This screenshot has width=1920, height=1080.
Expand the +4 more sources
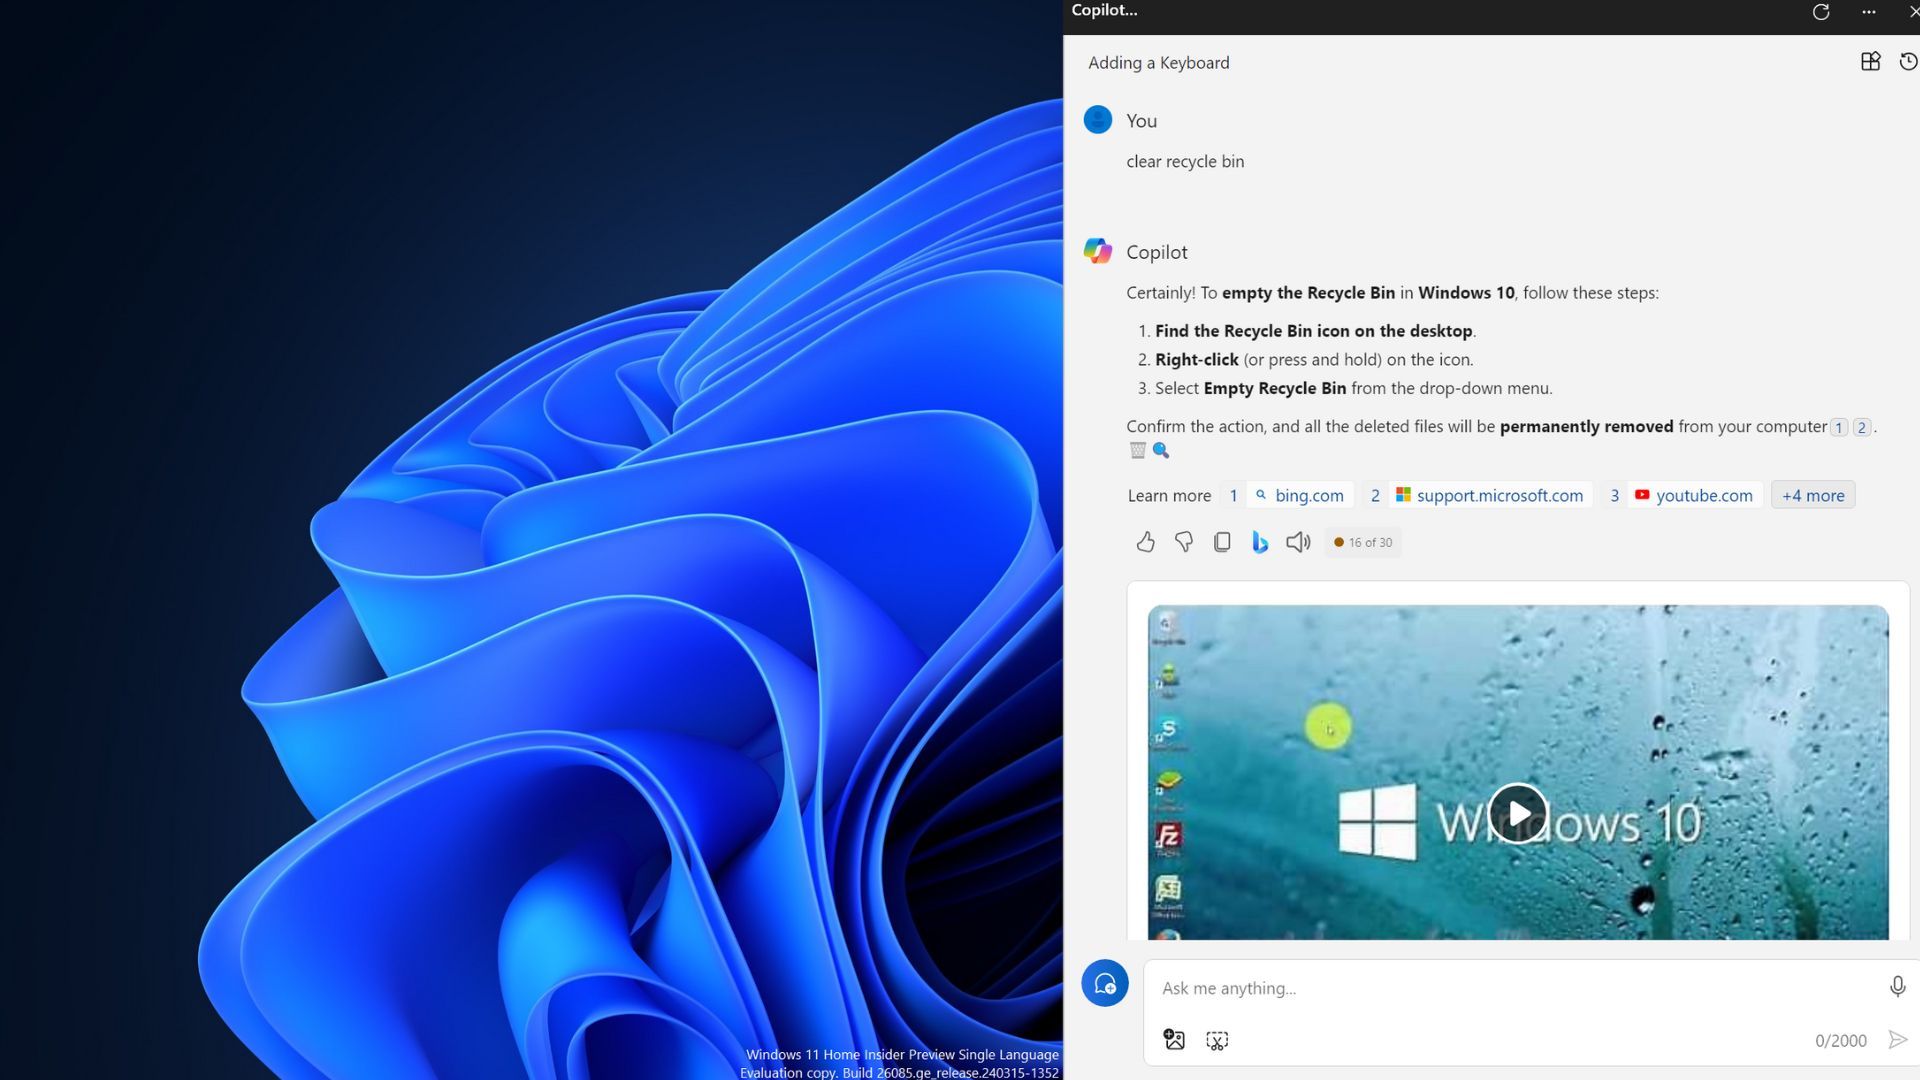(1812, 495)
